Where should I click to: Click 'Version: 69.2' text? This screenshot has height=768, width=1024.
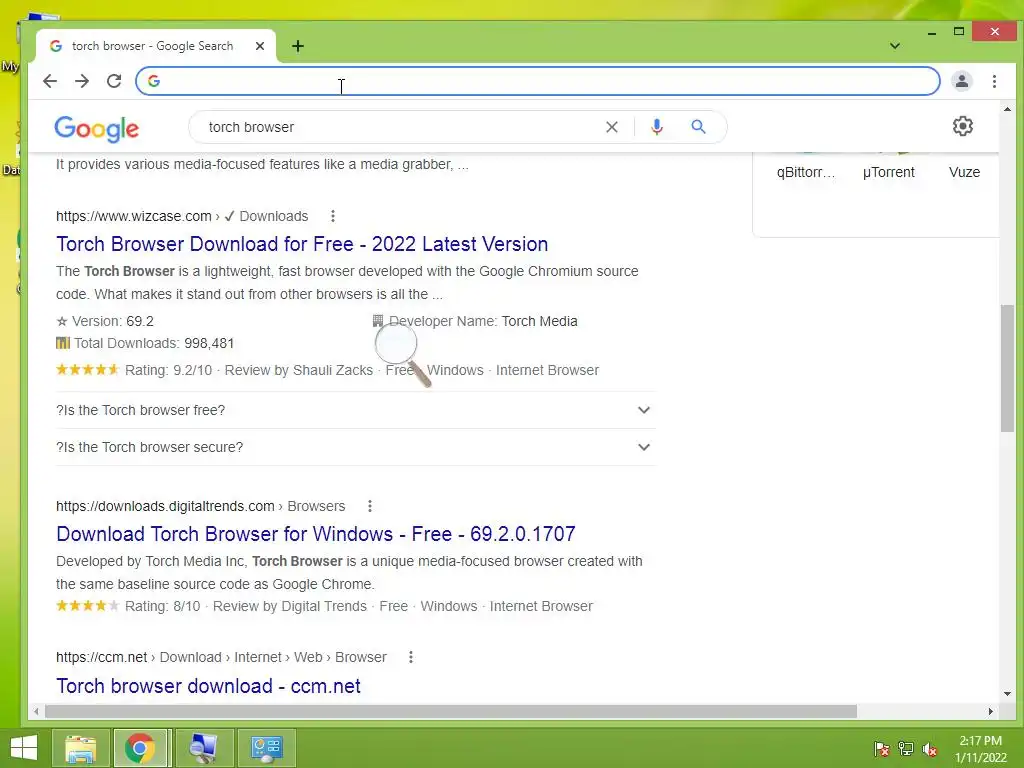pos(105,321)
